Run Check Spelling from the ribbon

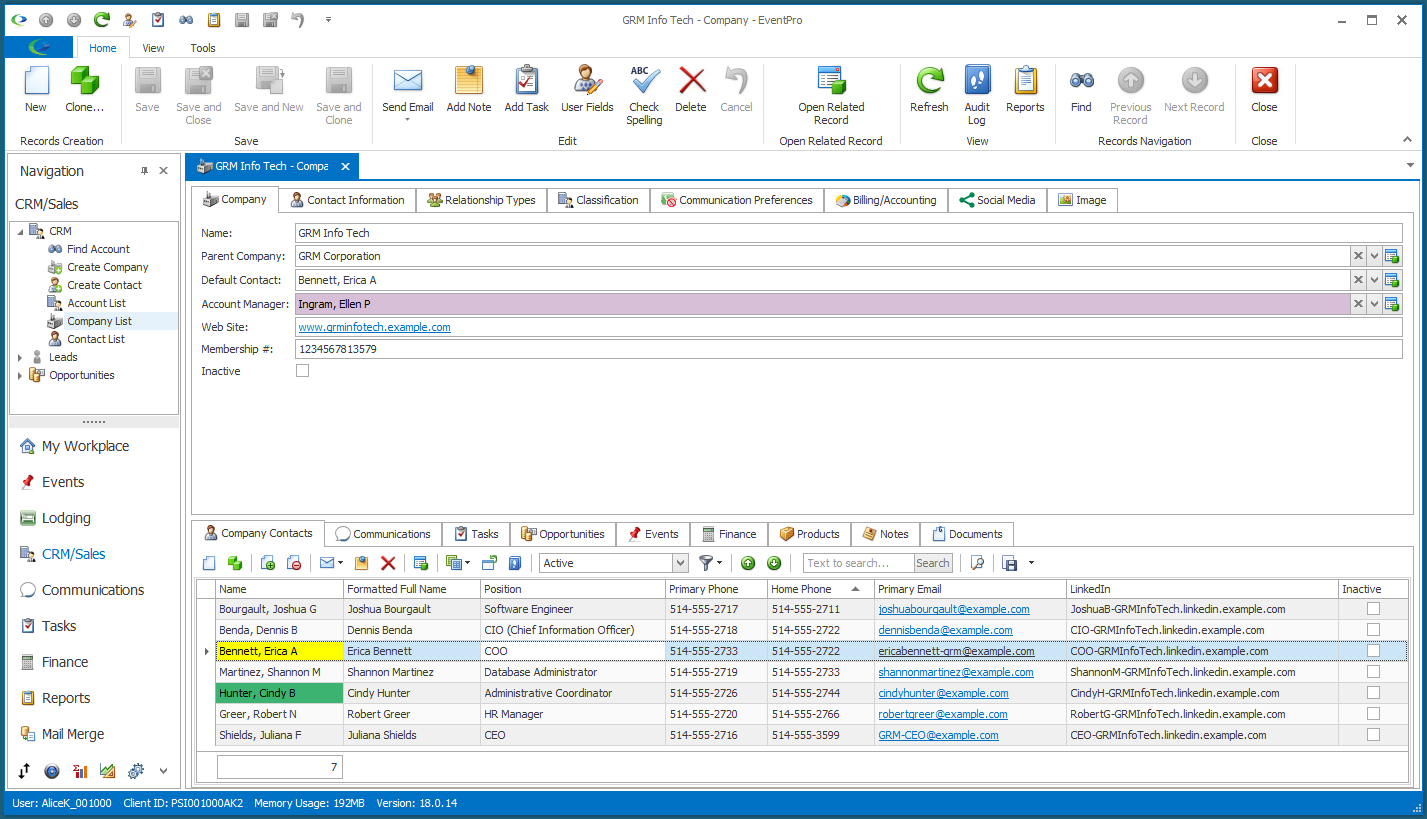tap(644, 95)
